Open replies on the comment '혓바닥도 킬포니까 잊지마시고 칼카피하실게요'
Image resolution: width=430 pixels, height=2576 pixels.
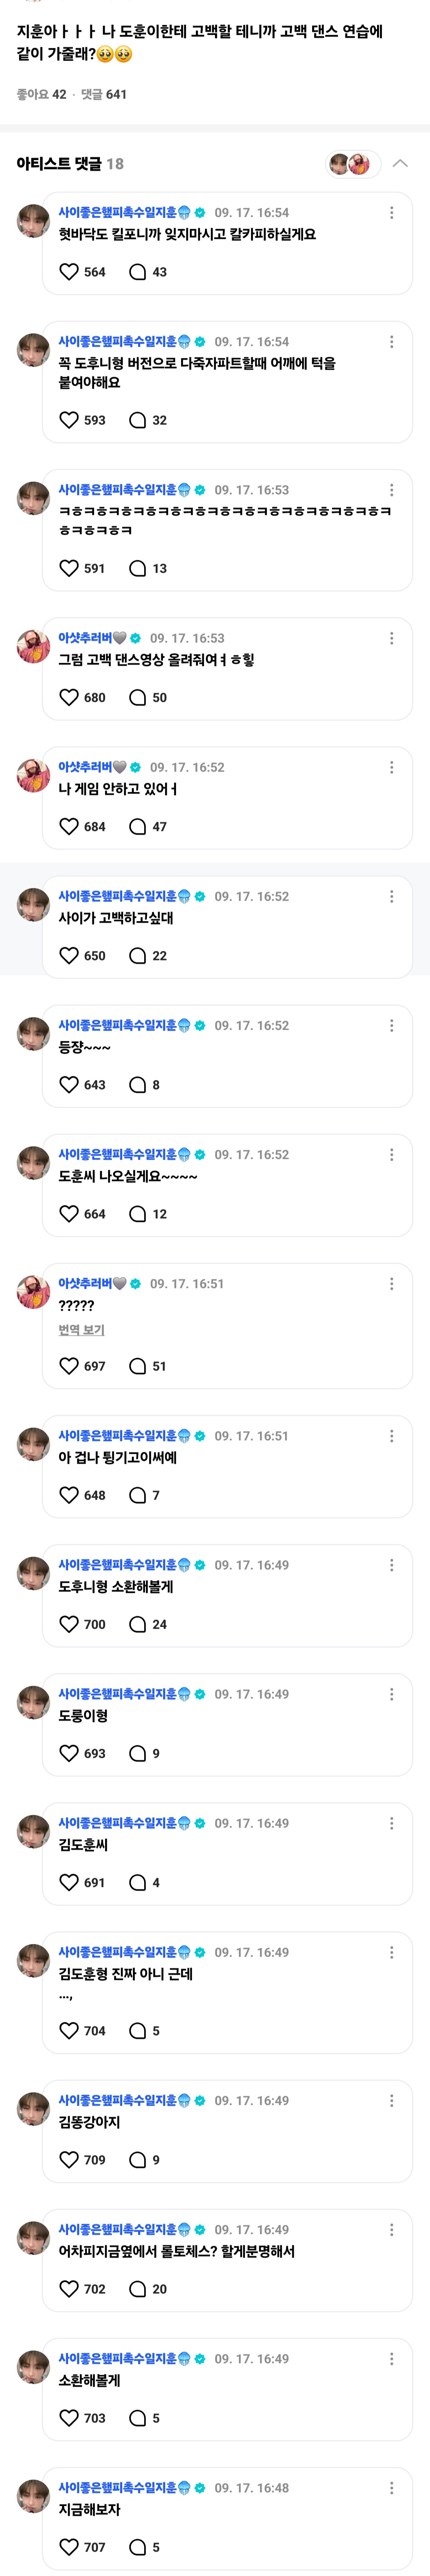[x=138, y=272]
